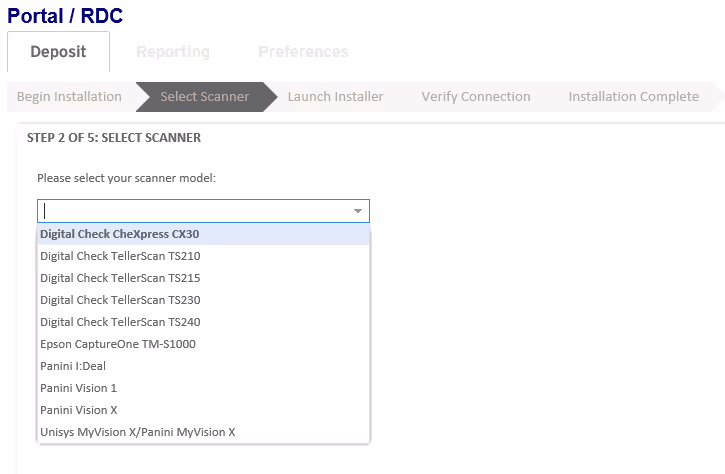
Task: Select Digital Check TellerScan TS230 option
Action: [203, 300]
